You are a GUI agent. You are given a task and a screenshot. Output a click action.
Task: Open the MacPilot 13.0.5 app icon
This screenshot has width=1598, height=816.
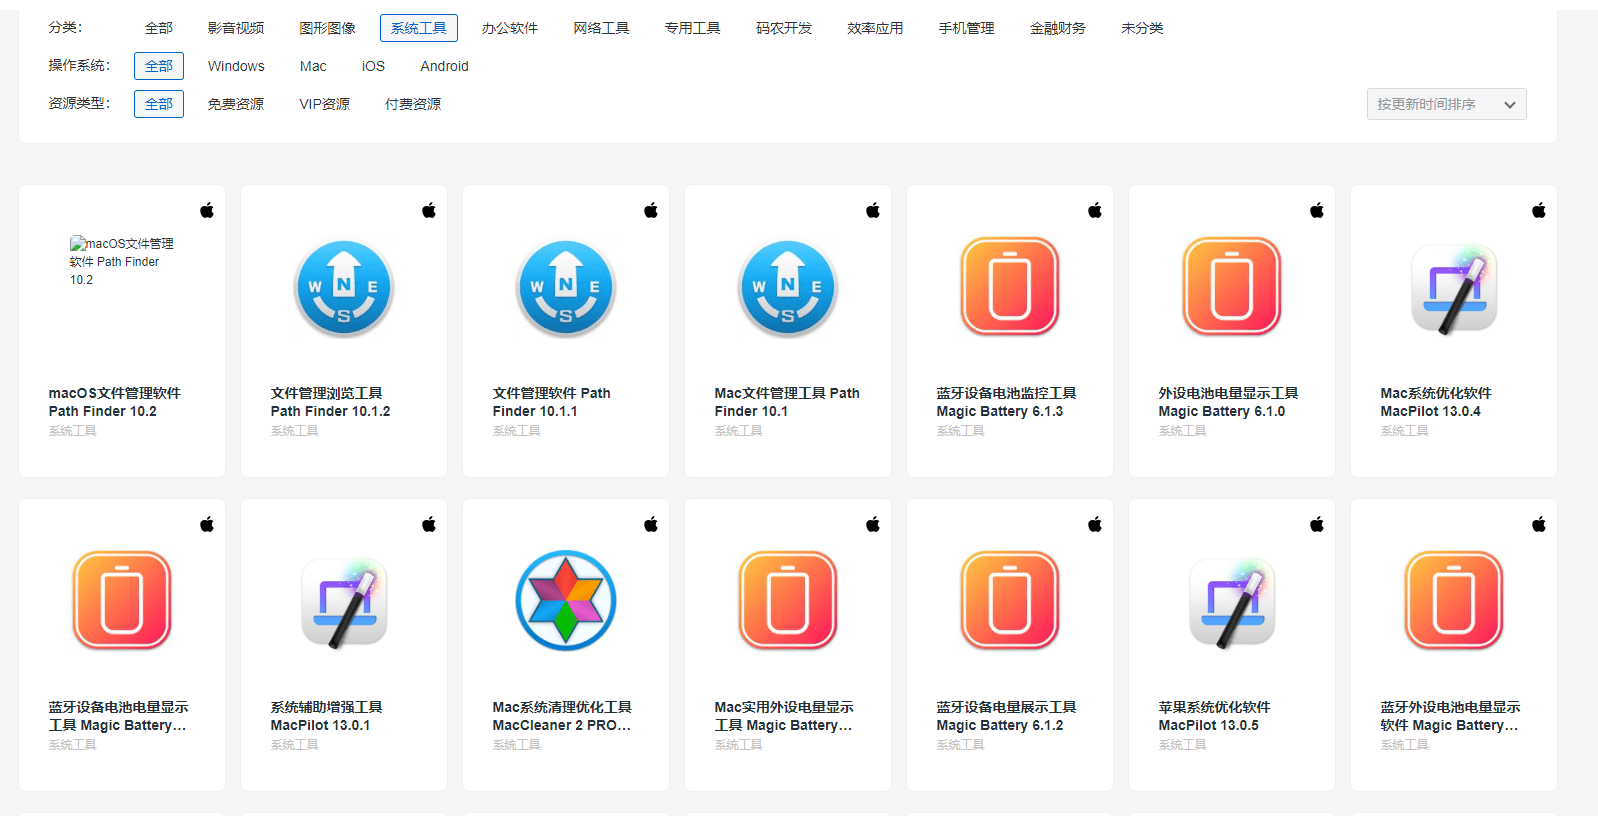1231,601
